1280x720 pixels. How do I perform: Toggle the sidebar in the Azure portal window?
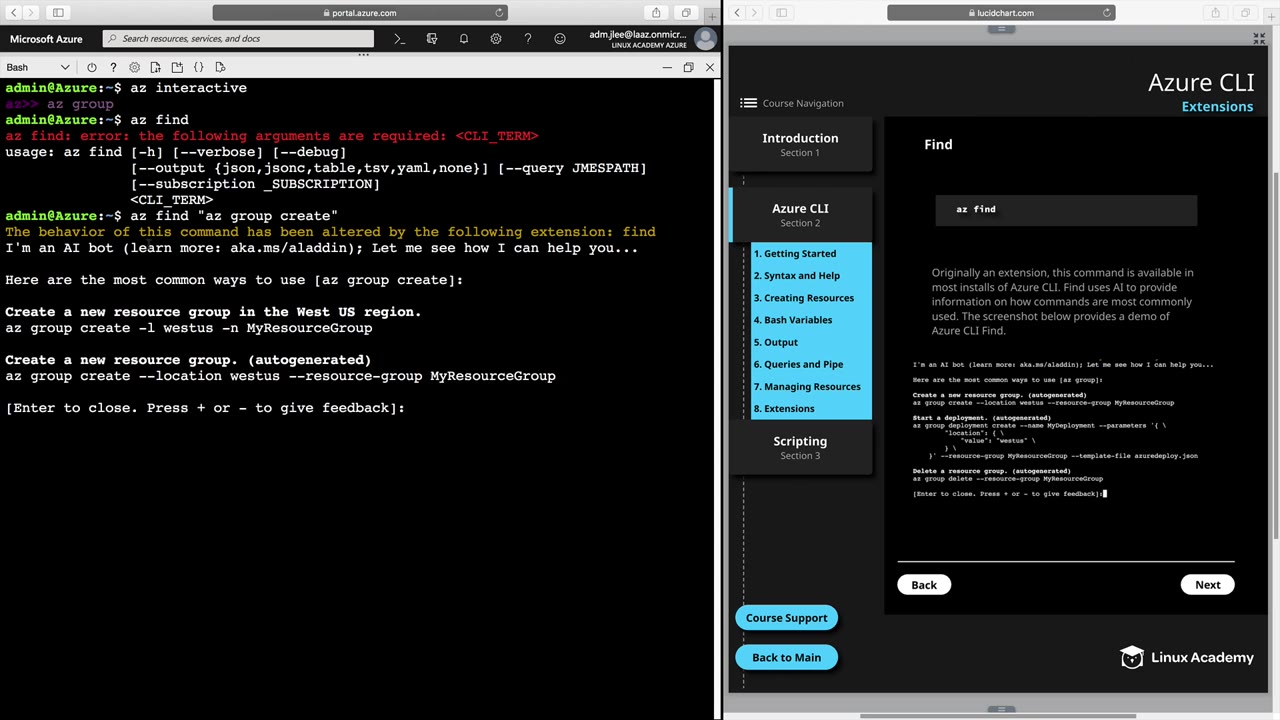[58, 13]
